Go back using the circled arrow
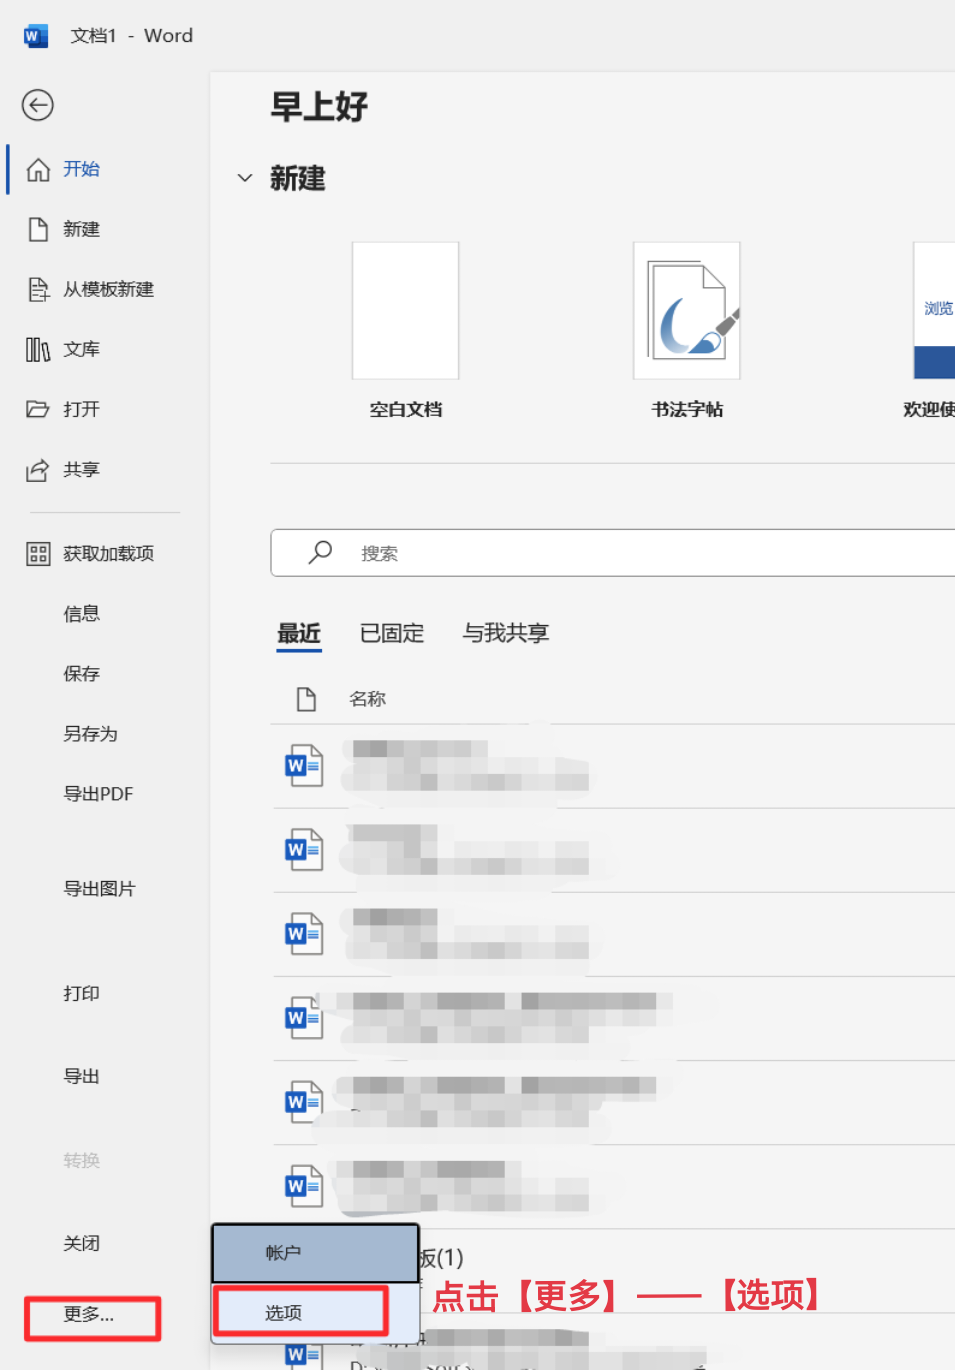955x1370 pixels. (x=38, y=105)
